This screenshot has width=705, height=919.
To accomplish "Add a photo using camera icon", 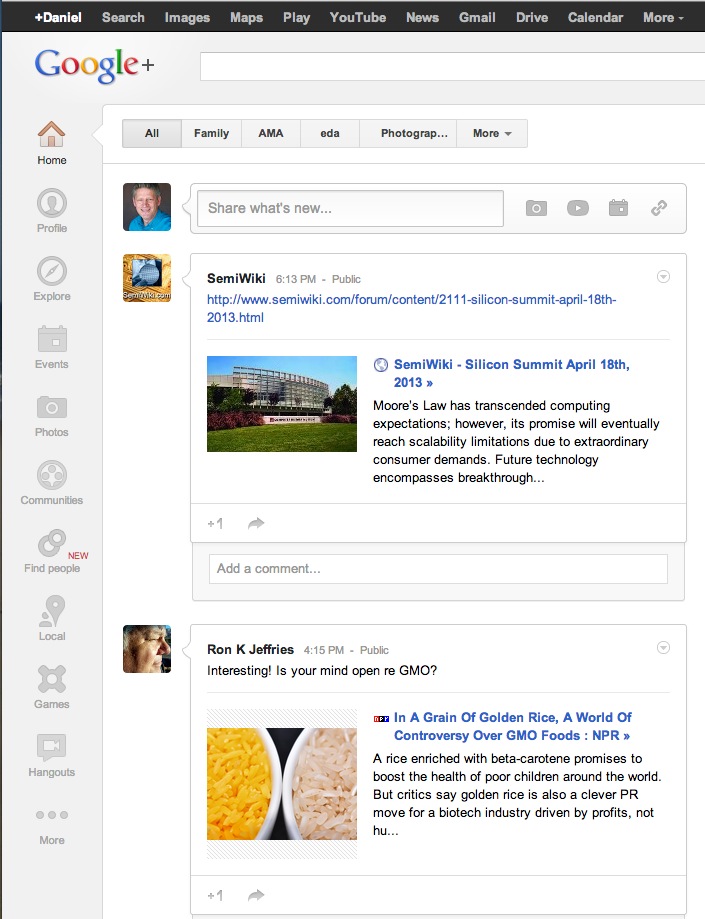I will pyautogui.click(x=537, y=208).
